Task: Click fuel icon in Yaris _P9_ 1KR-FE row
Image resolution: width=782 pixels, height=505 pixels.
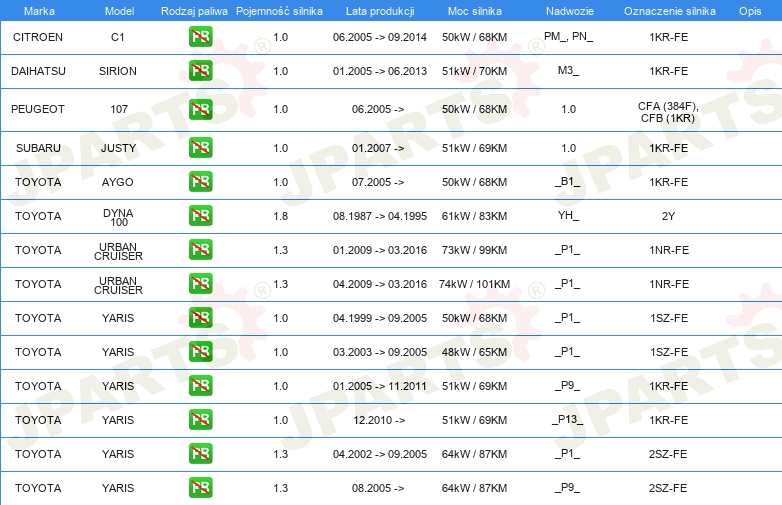Action: click(x=200, y=385)
